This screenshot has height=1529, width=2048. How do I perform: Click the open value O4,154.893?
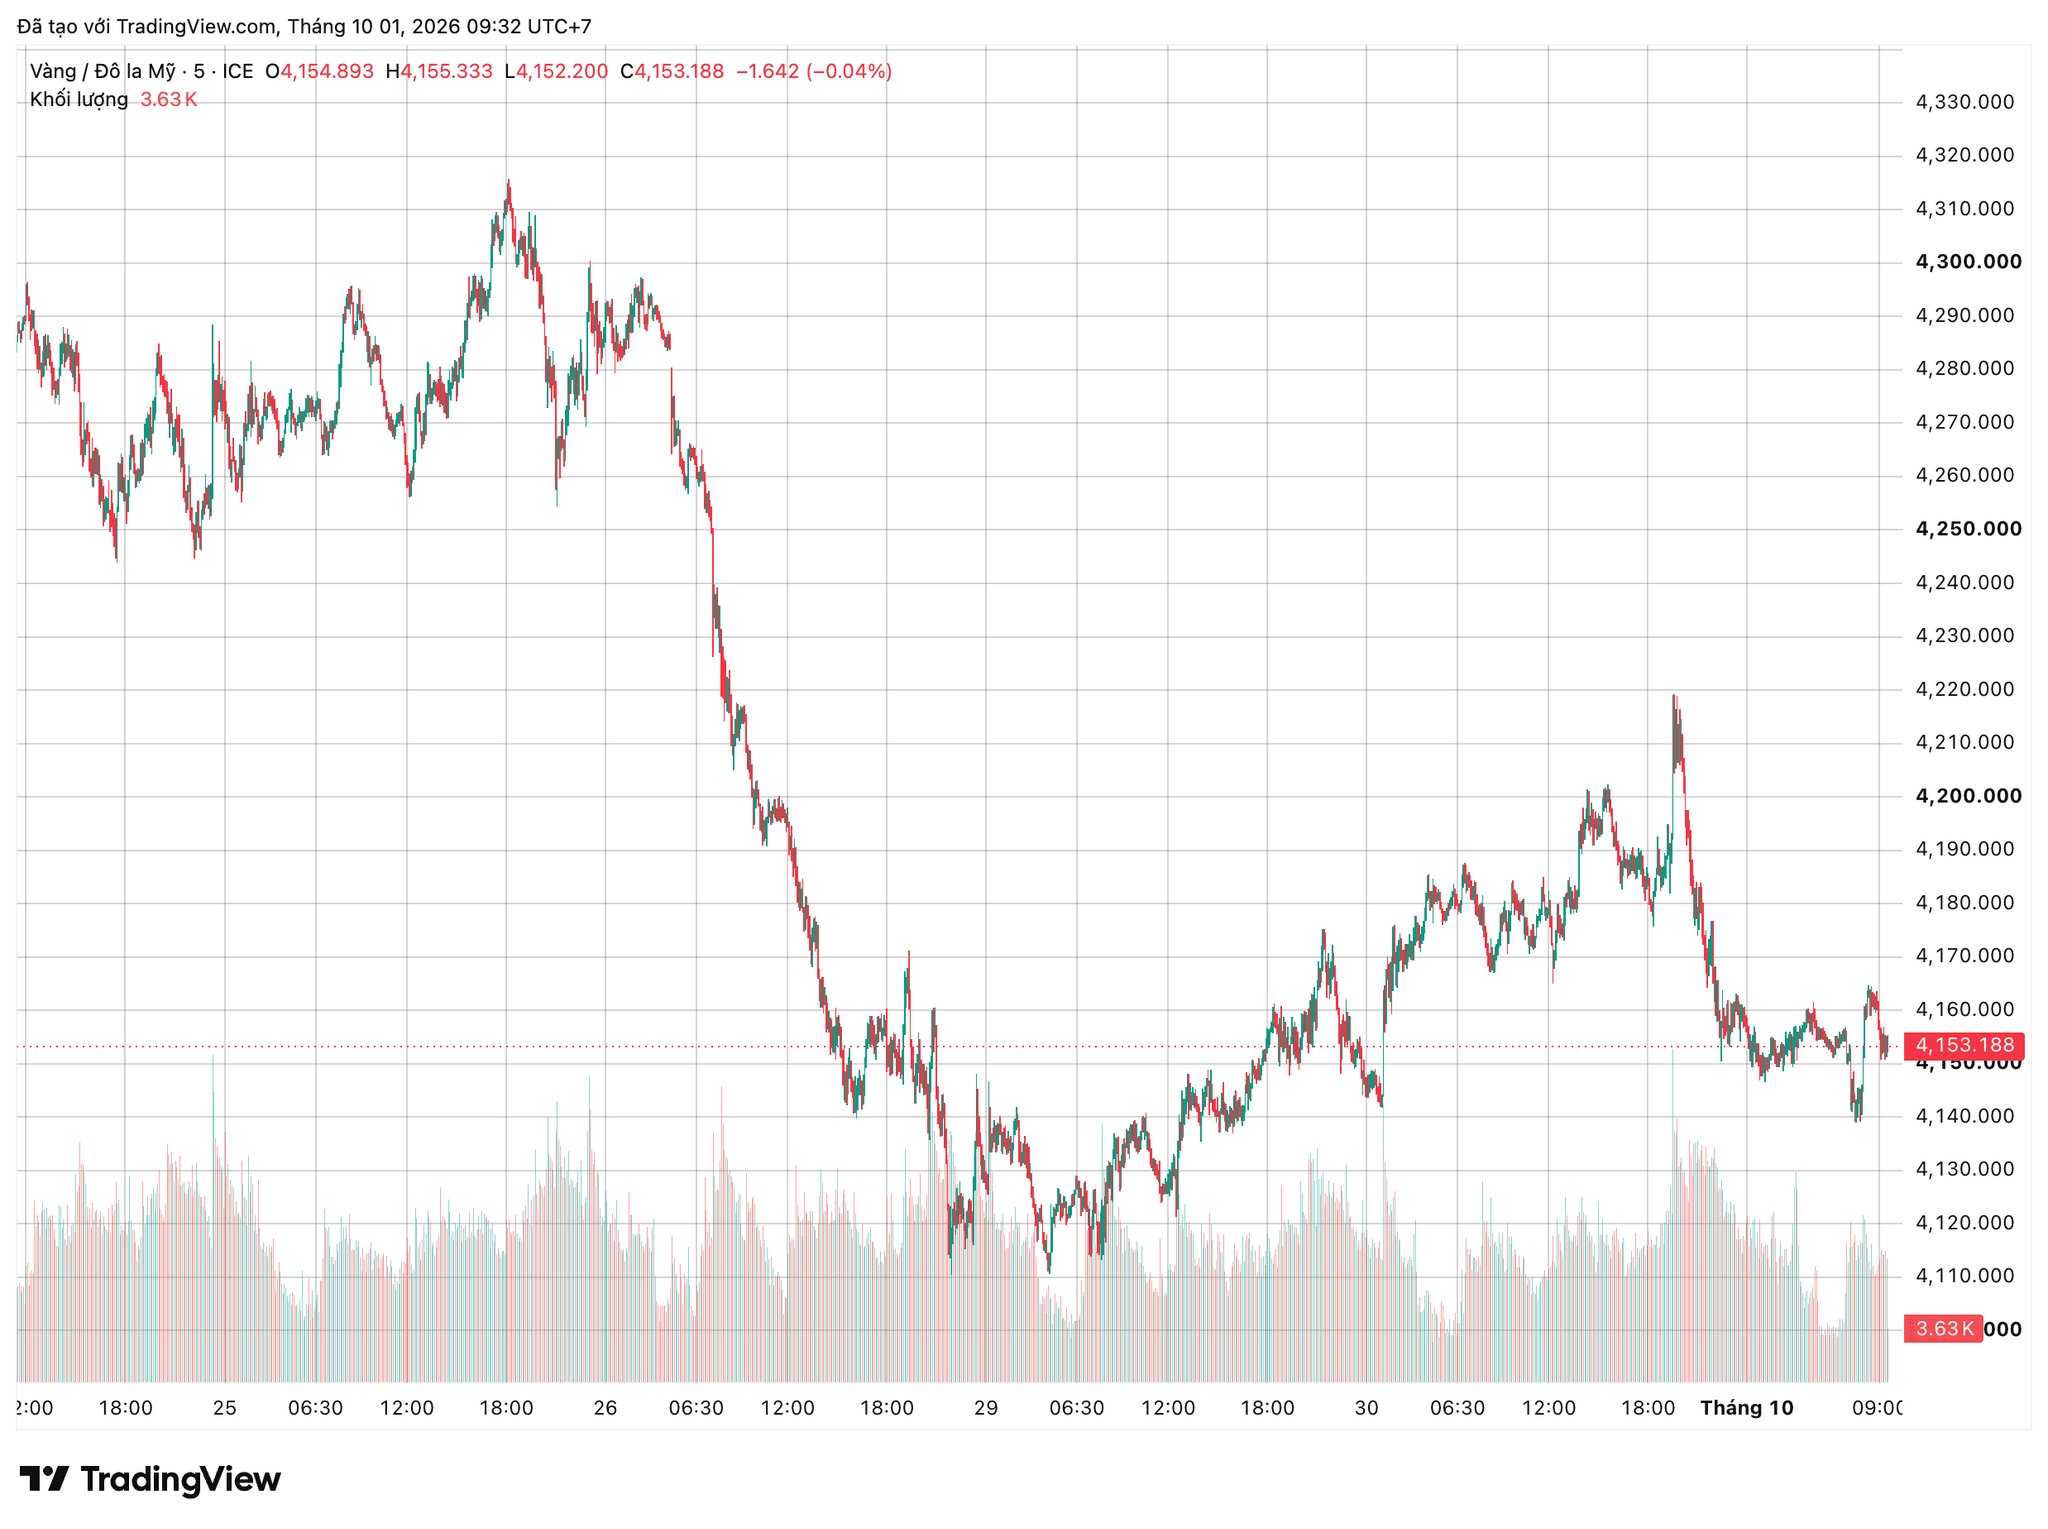point(319,71)
